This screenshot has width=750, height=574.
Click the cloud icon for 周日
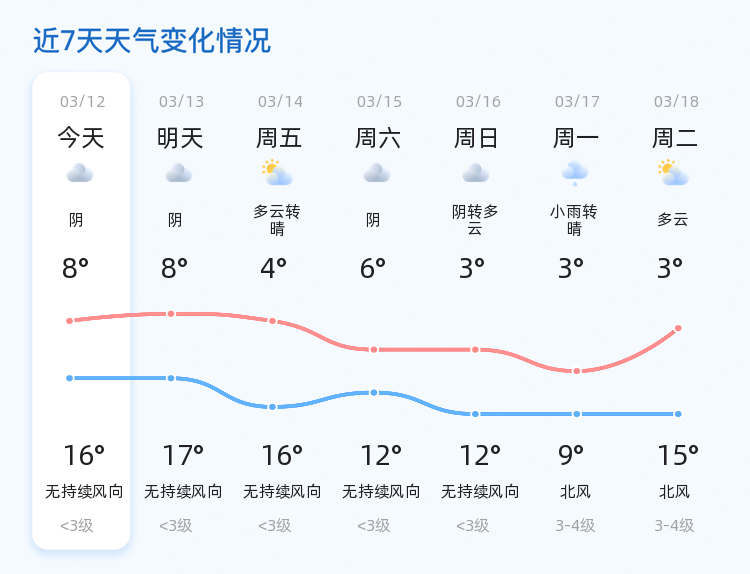coord(476,173)
